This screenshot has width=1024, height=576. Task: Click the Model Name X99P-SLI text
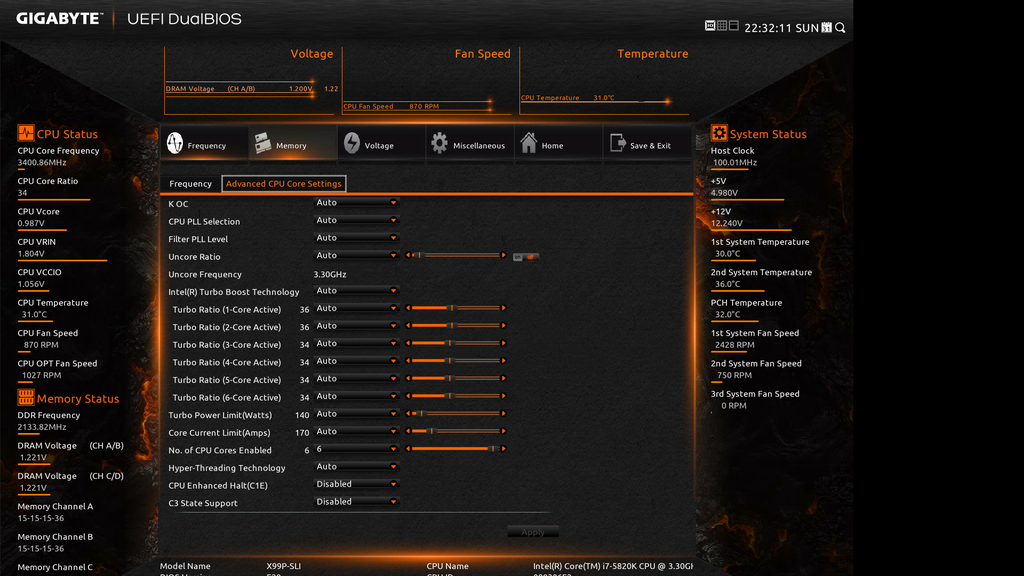283,566
